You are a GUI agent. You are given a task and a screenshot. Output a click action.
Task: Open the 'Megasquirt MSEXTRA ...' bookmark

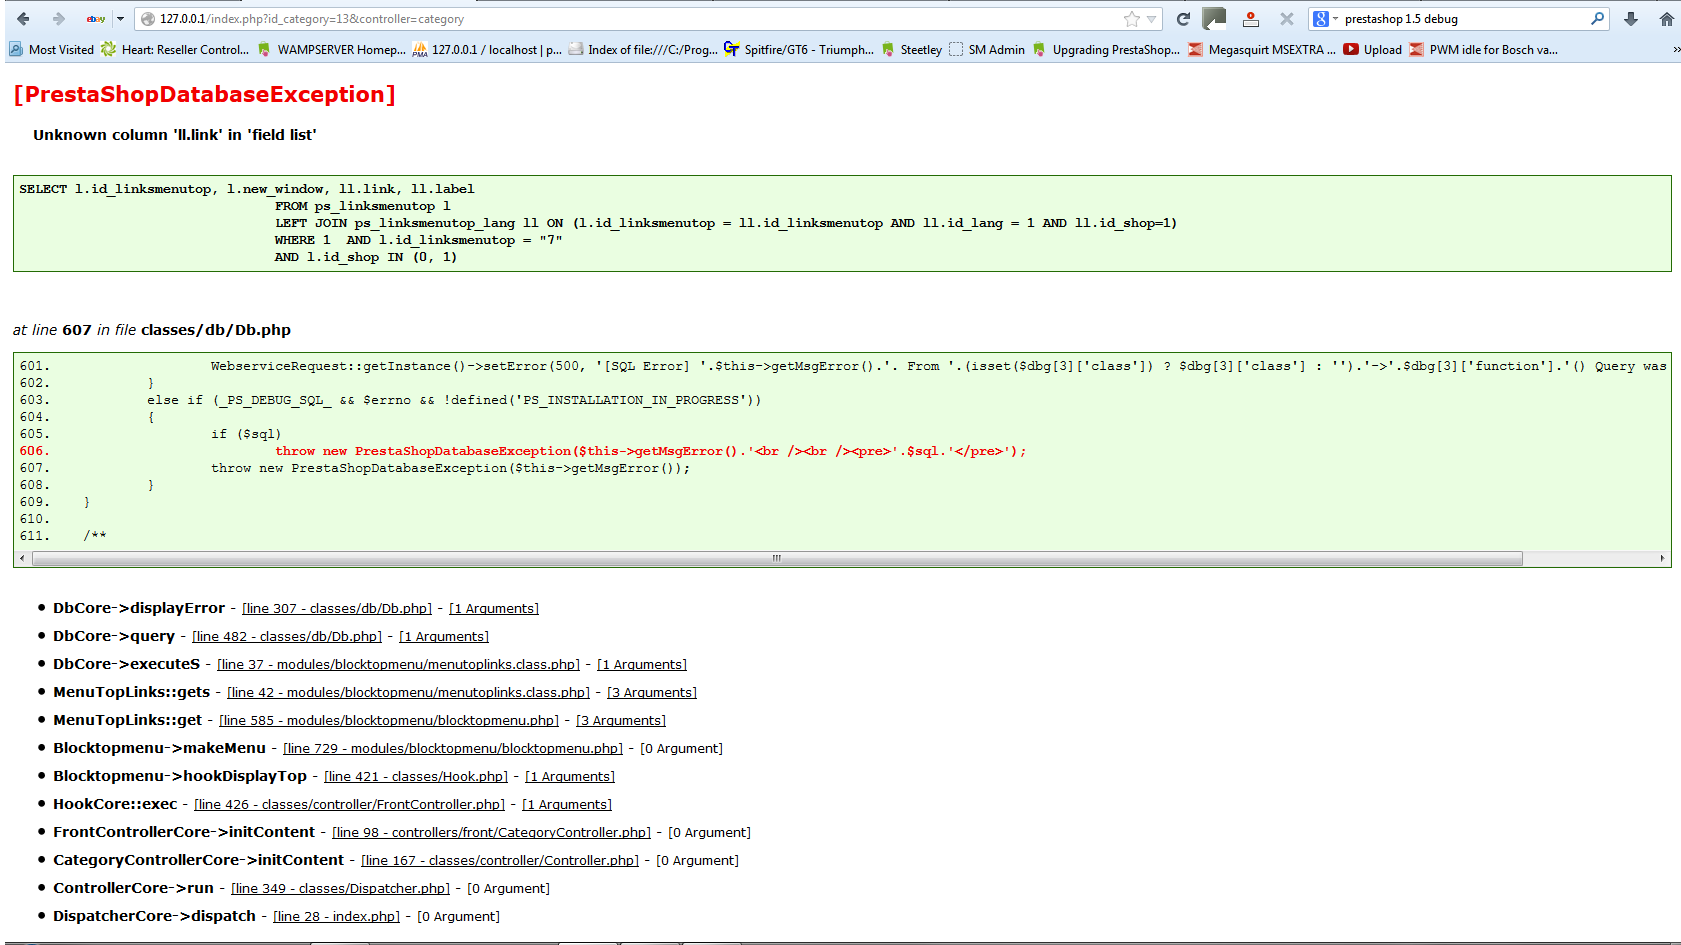1262,50
